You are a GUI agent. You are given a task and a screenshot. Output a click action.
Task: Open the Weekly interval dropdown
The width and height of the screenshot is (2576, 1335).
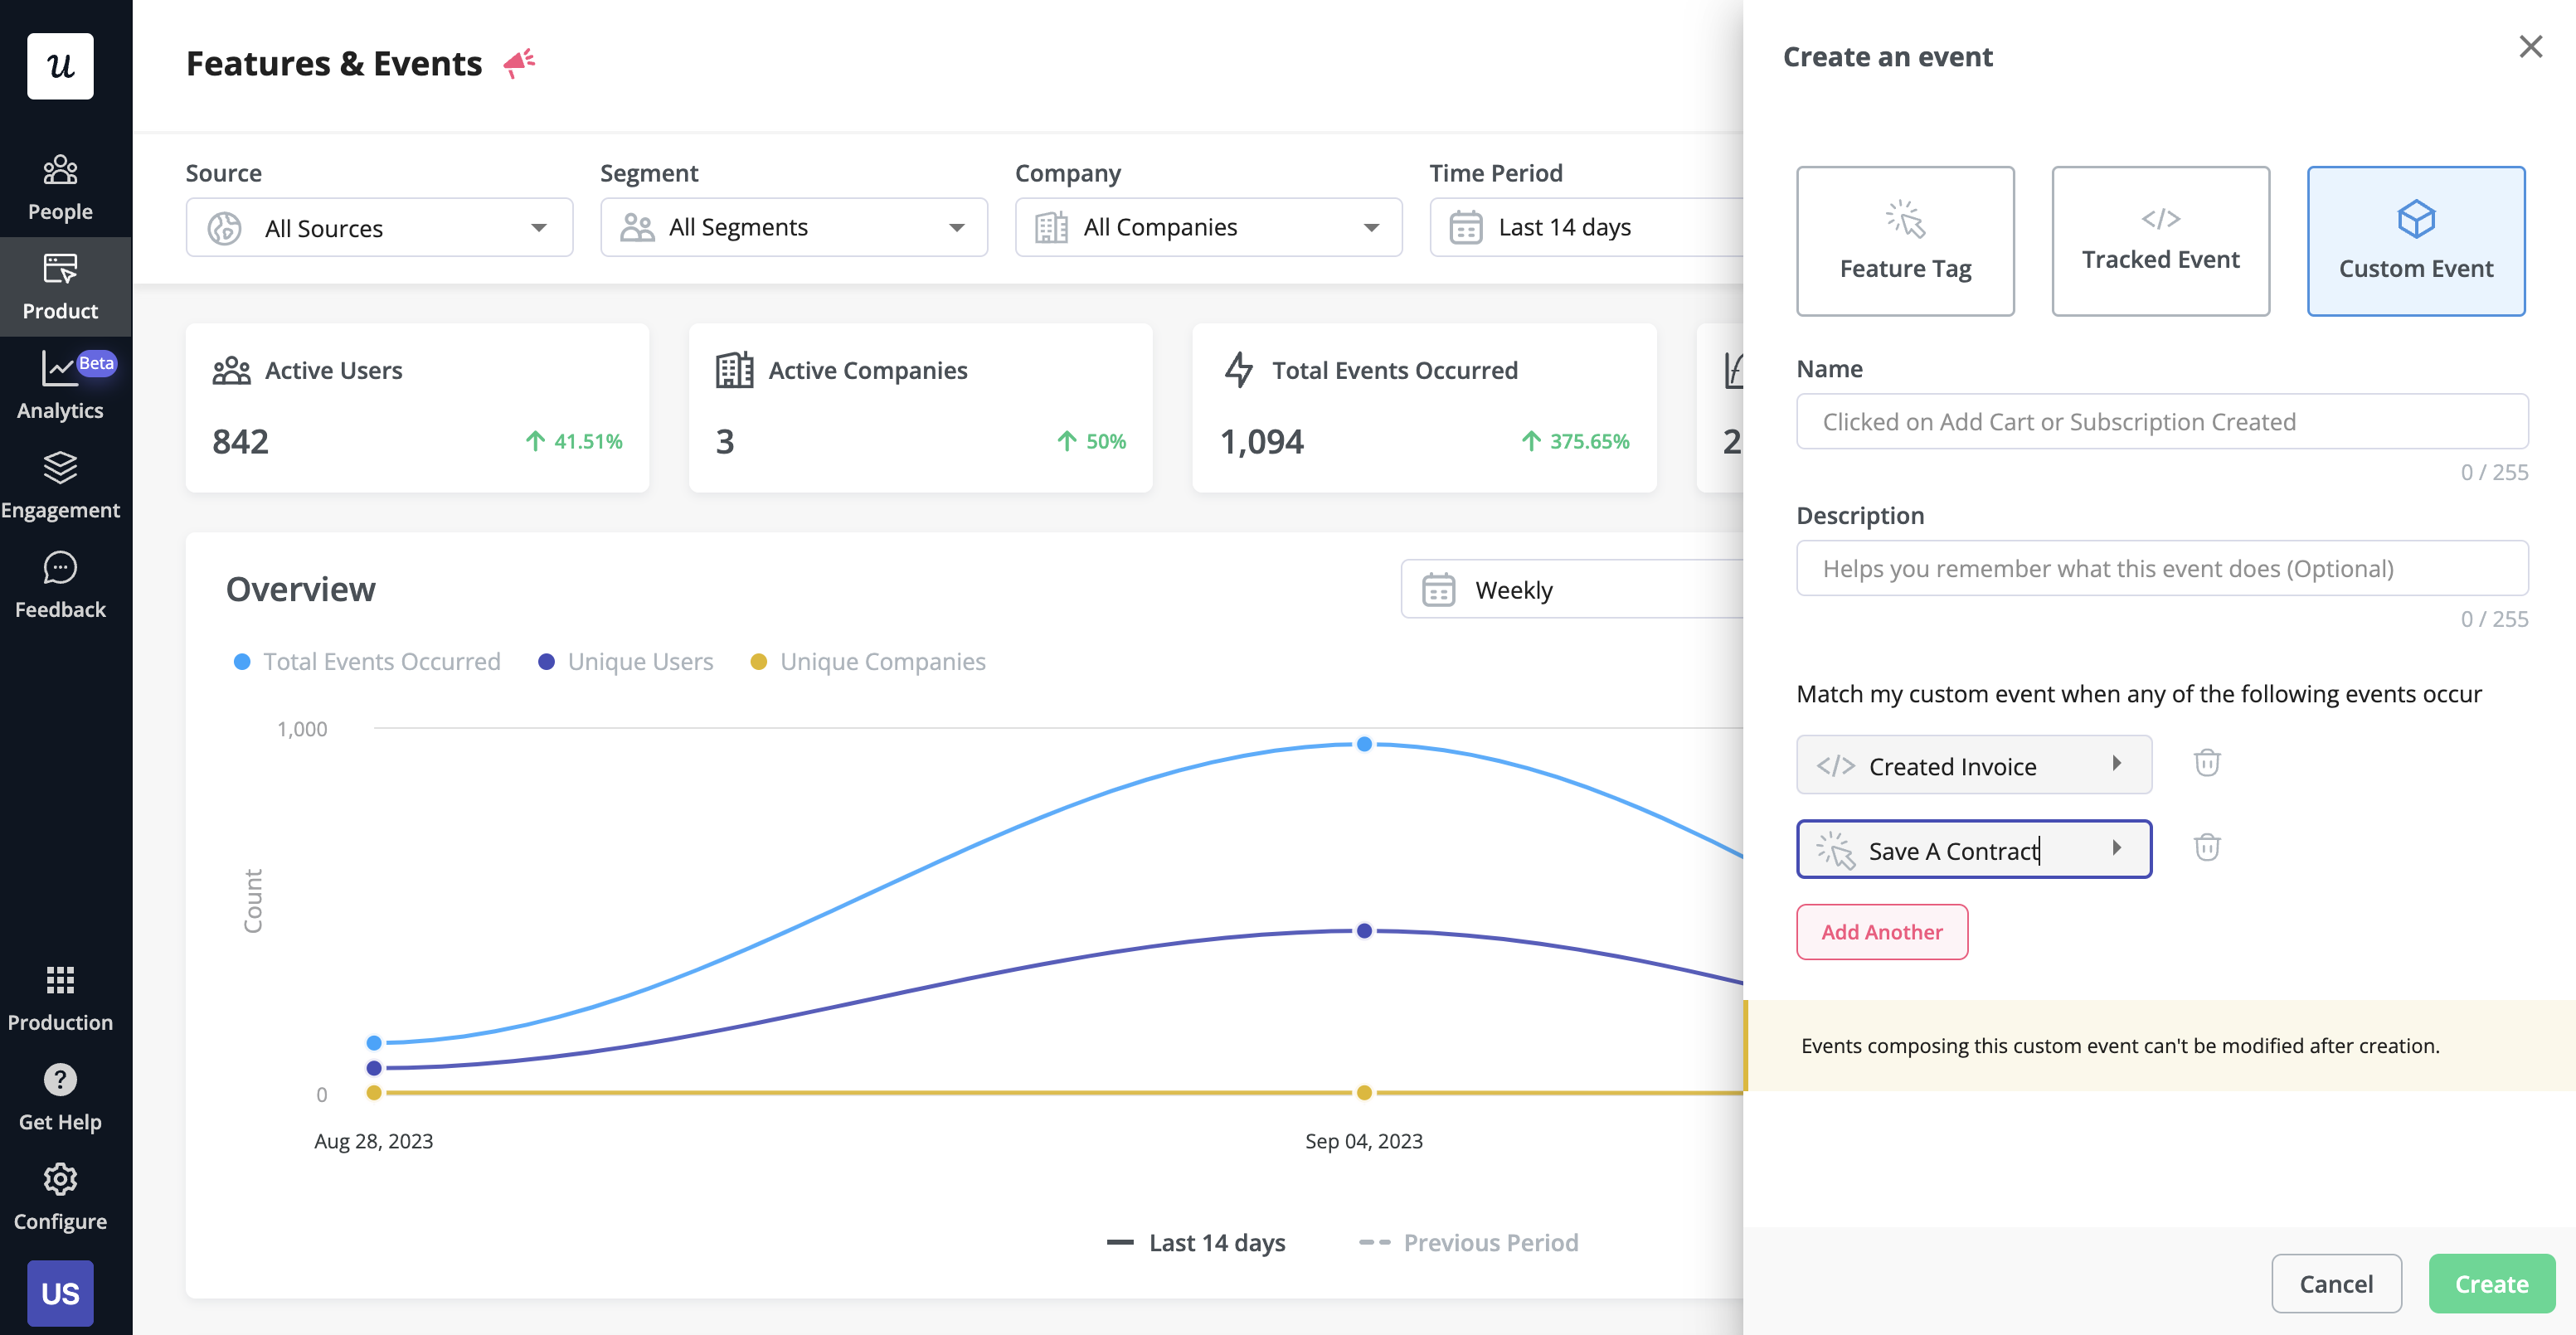click(x=1572, y=590)
